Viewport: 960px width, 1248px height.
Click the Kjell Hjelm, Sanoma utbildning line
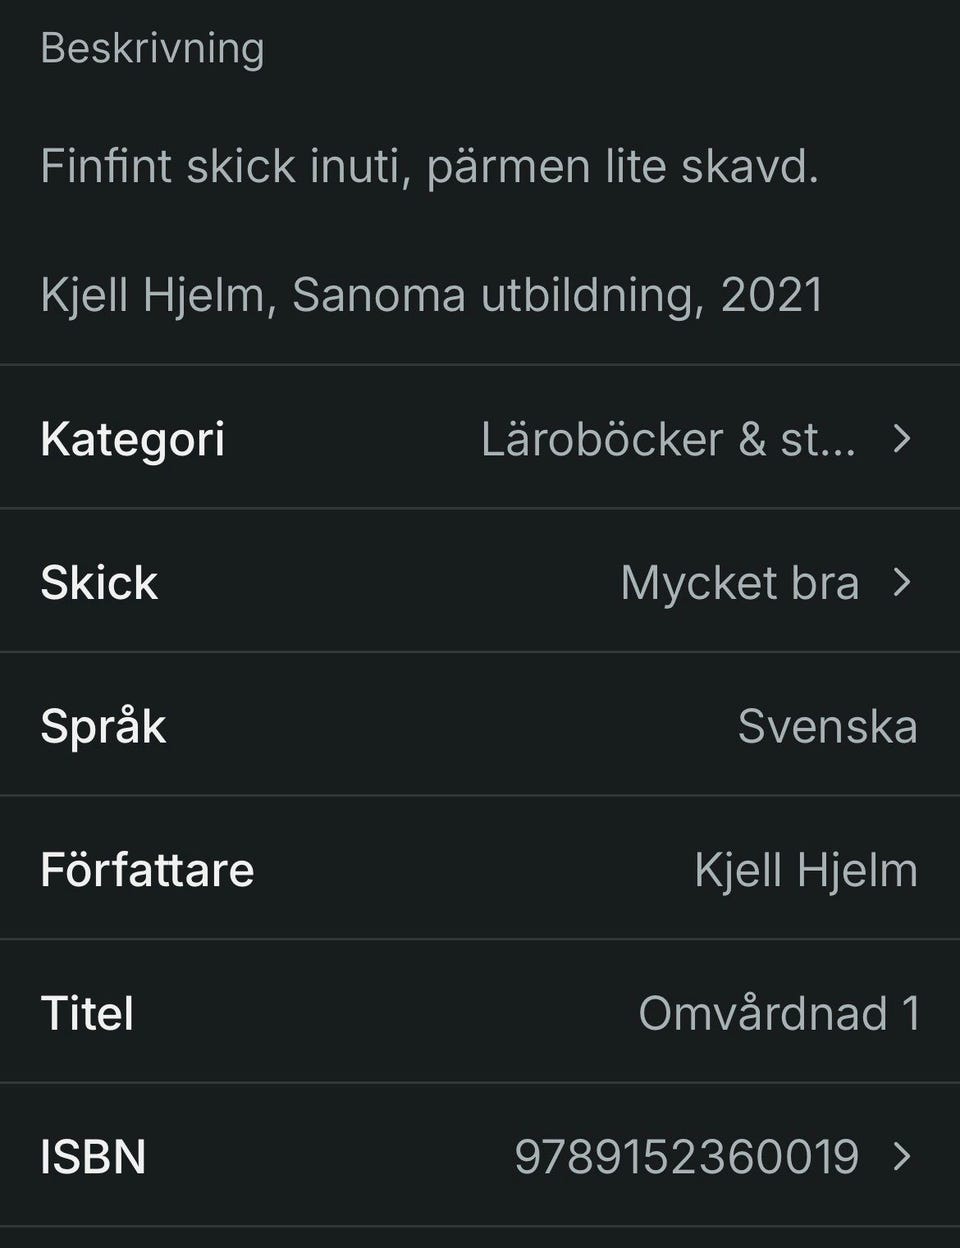tap(432, 295)
